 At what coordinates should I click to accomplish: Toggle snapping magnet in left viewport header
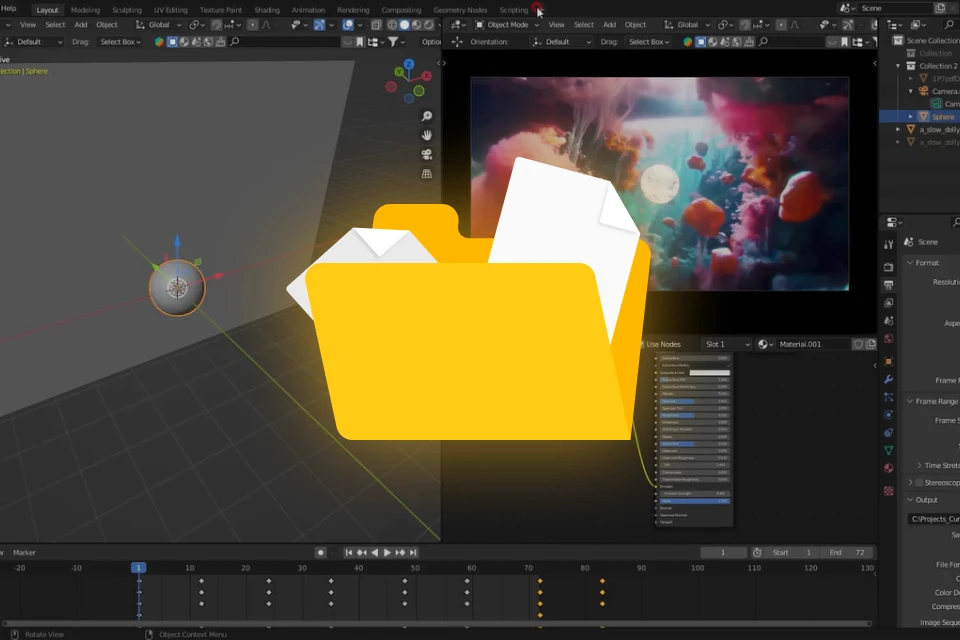[x=216, y=24]
